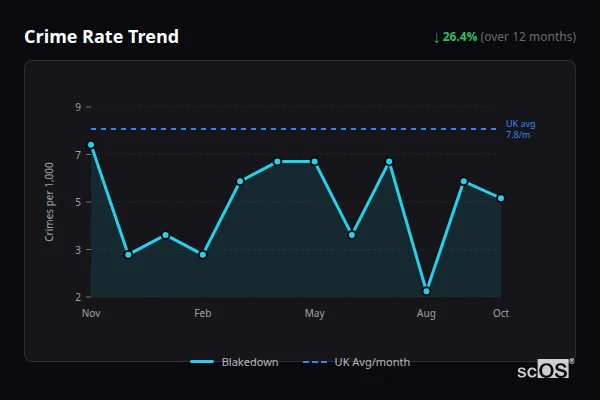Viewport: 600px width, 400px height.
Task: Click the y-axis value 7
Action: pos(78,155)
